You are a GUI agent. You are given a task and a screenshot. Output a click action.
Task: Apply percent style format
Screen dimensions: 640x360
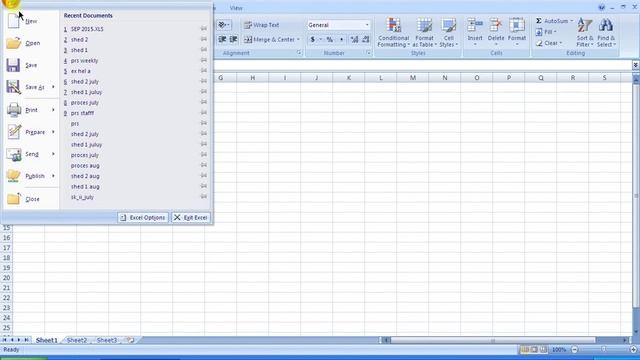click(329, 39)
